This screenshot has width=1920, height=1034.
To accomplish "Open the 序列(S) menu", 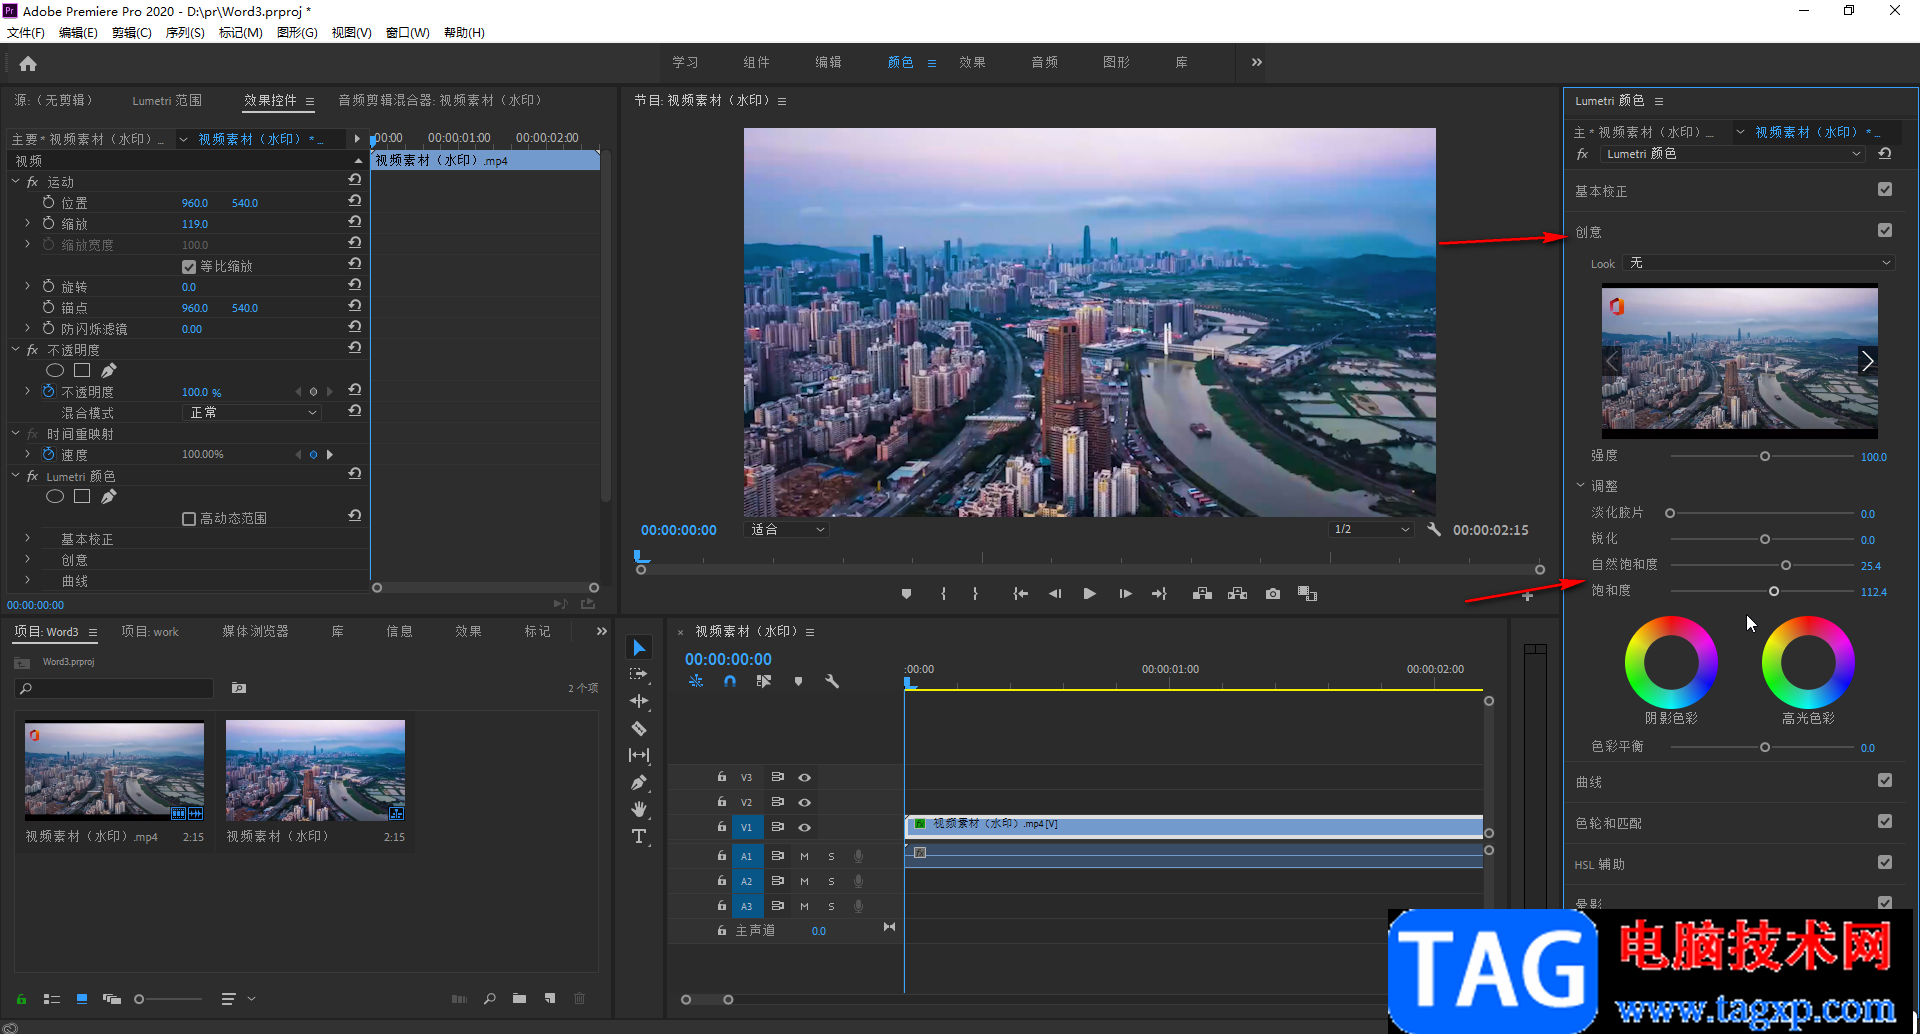I will [x=185, y=33].
